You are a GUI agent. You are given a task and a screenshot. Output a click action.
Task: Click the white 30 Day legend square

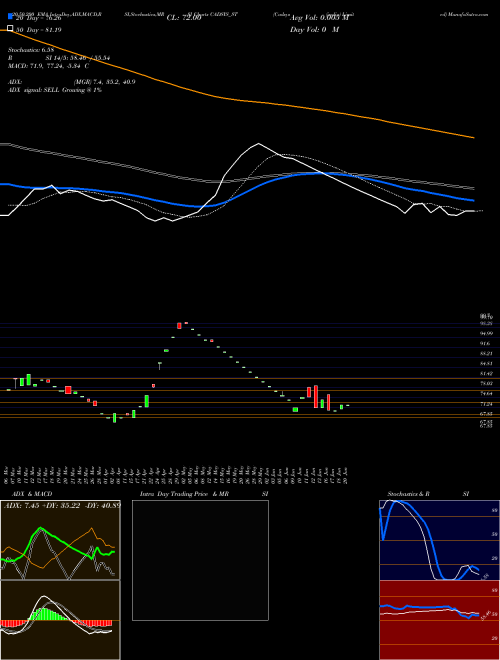point(11,29)
